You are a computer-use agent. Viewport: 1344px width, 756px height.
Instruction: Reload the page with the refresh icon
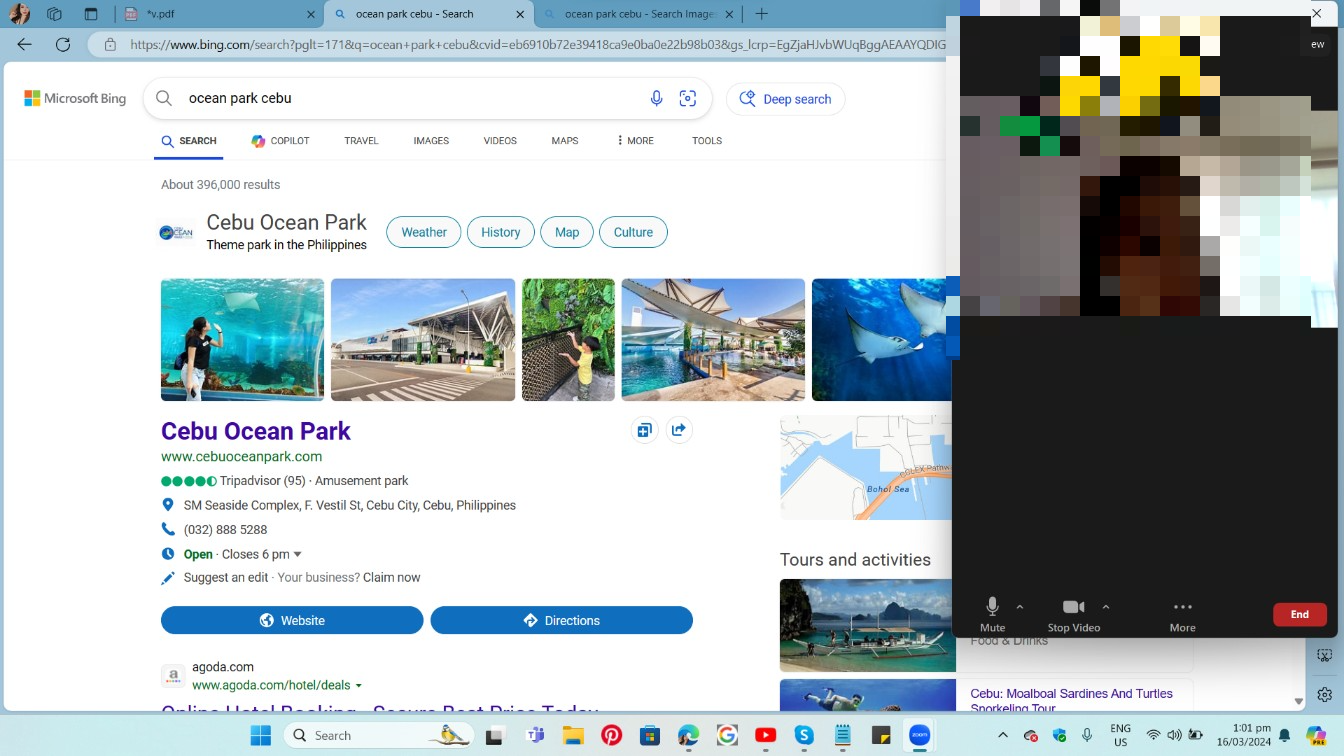(x=63, y=44)
